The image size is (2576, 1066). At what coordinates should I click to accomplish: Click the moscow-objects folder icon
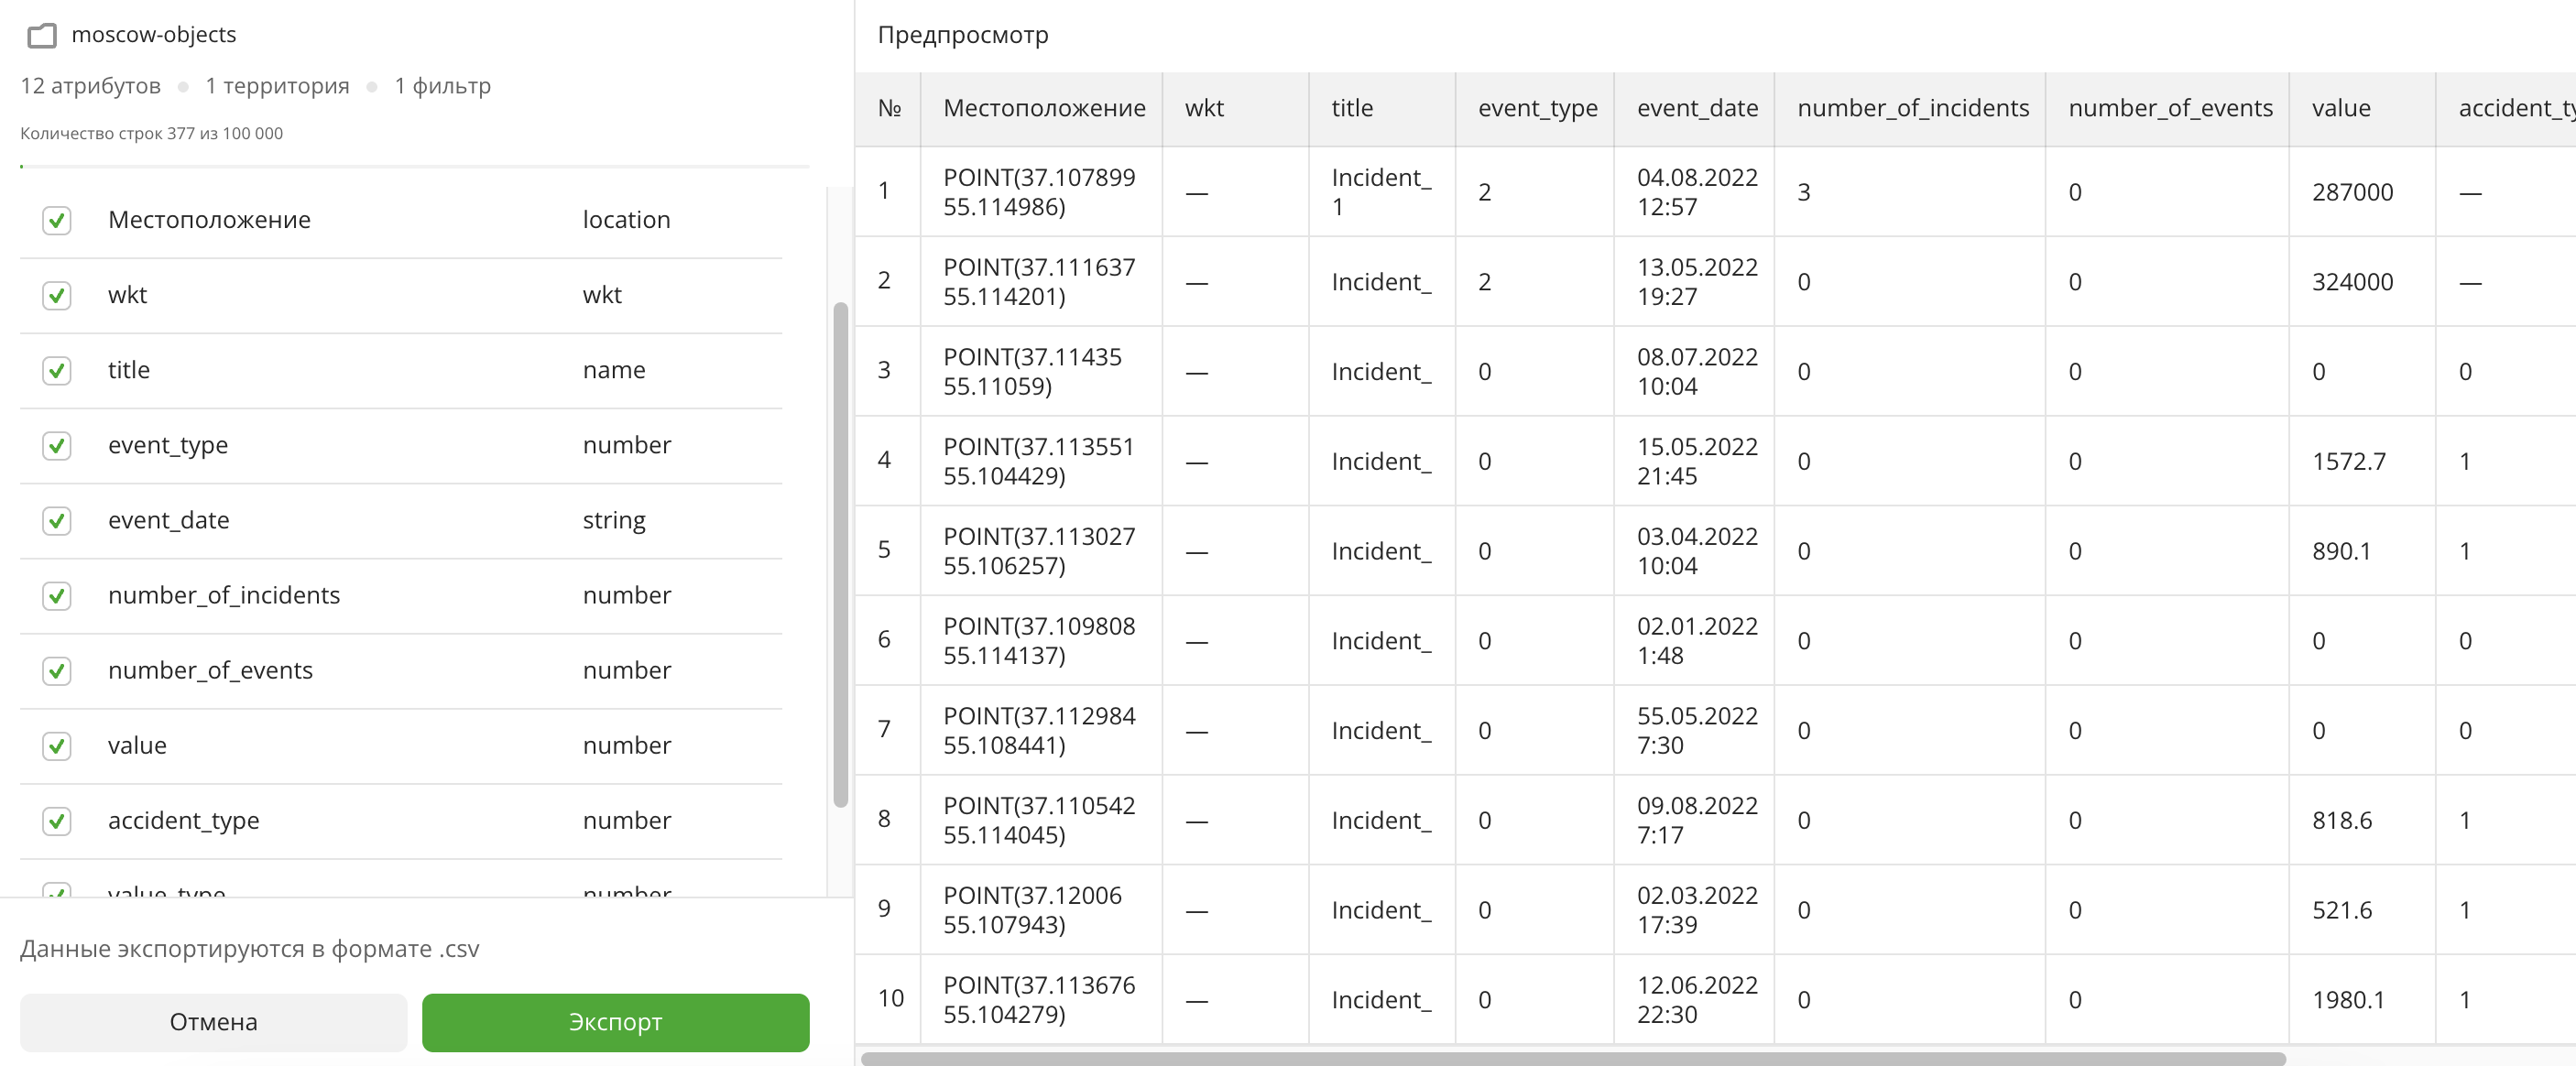[x=42, y=36]
